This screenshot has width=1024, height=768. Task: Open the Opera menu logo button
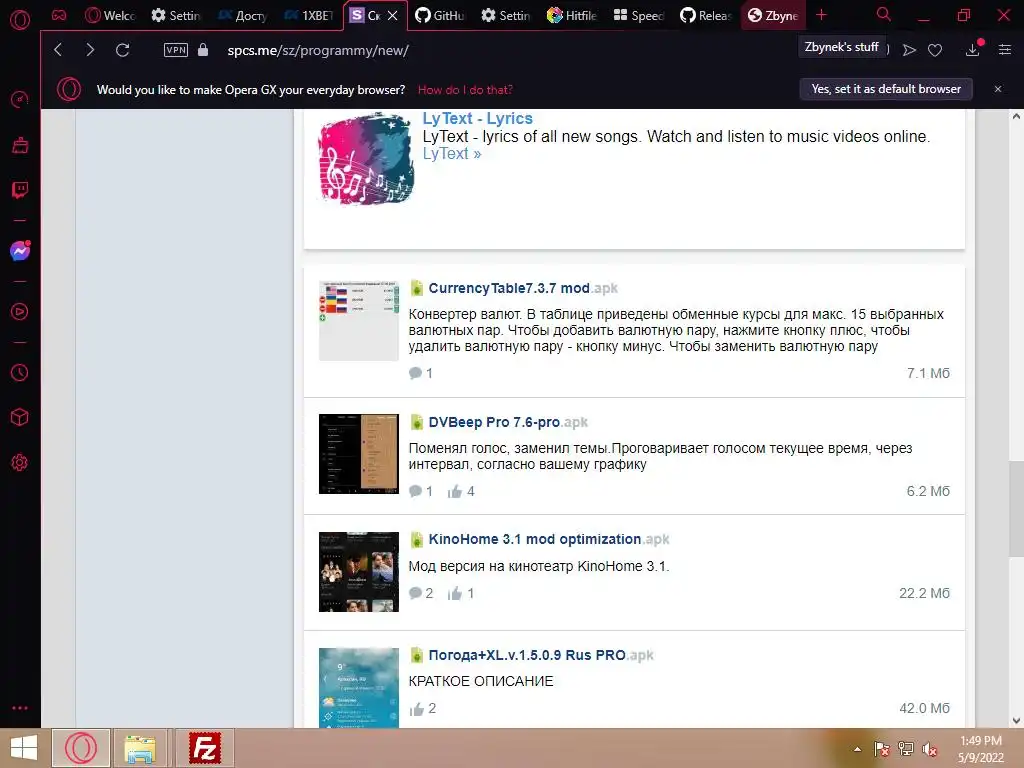[20, 20]
